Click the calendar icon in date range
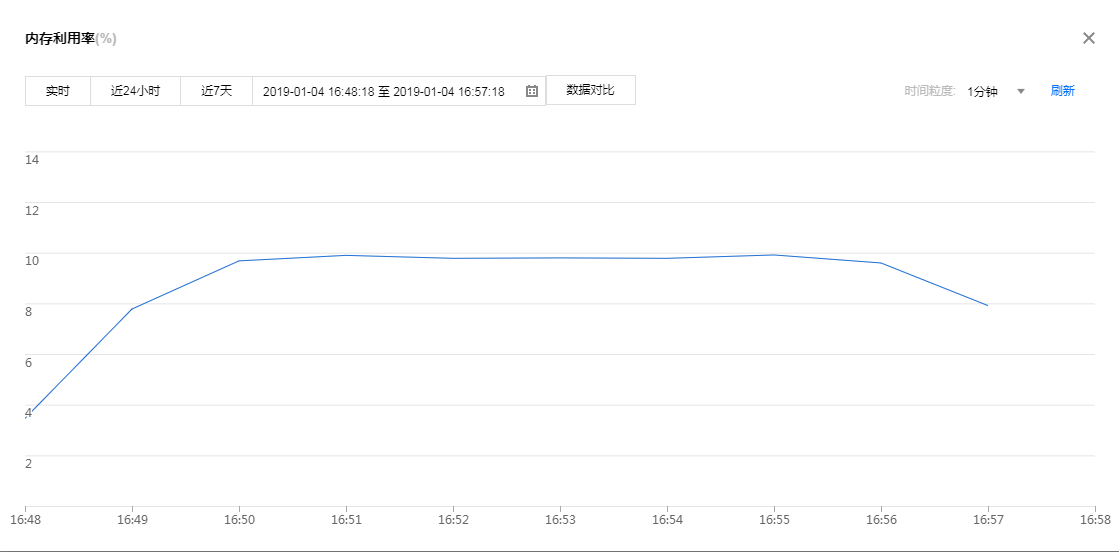 [532, 91]
